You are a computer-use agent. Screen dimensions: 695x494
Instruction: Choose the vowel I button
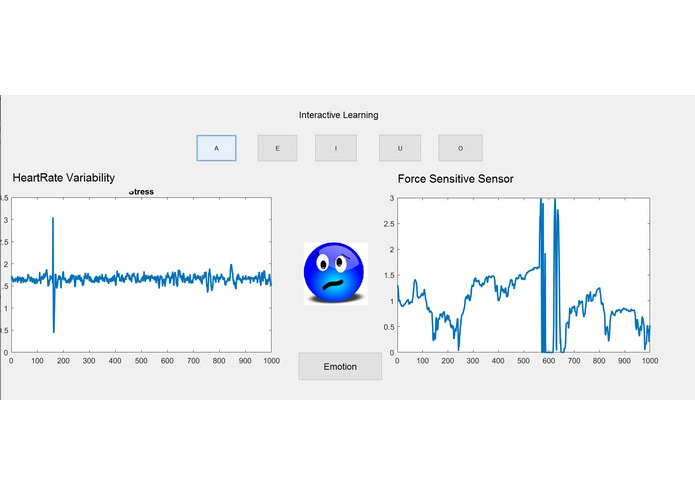[x=336, y=148]
